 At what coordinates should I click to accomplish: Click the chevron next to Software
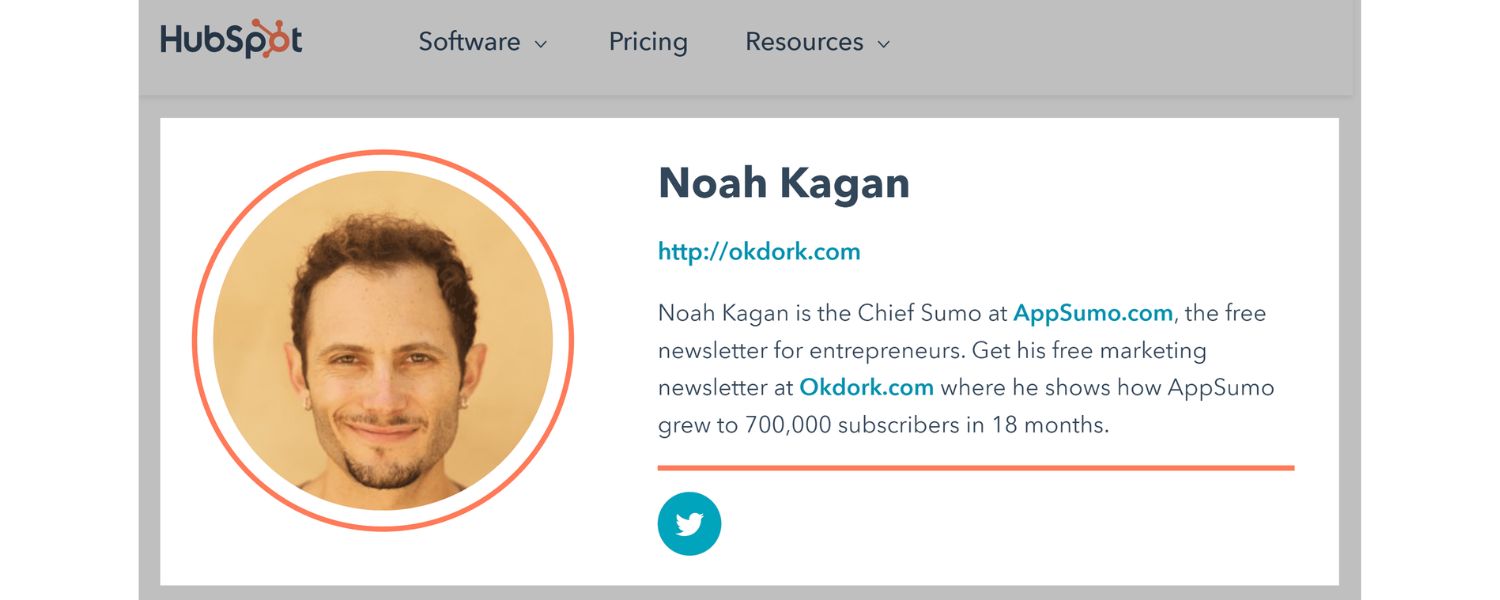pyautogui.click(x=540, y=44)
